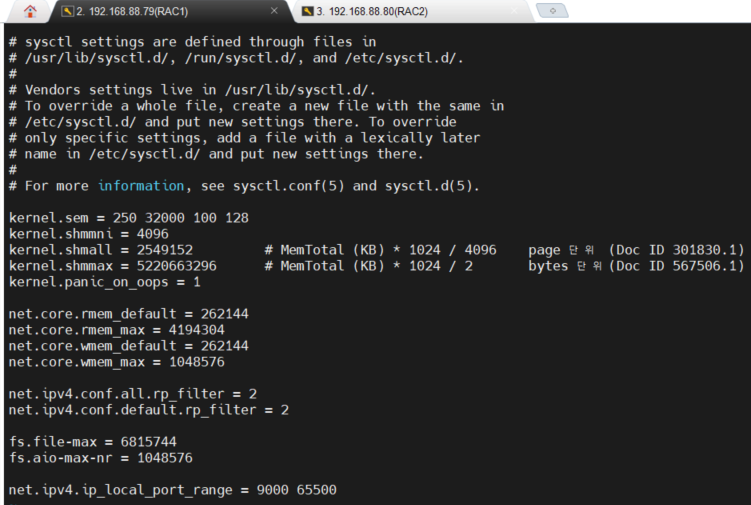Click the 'net.ipv4.ip_local_port_range' line

pyautogui.click(x=173, y=490)
